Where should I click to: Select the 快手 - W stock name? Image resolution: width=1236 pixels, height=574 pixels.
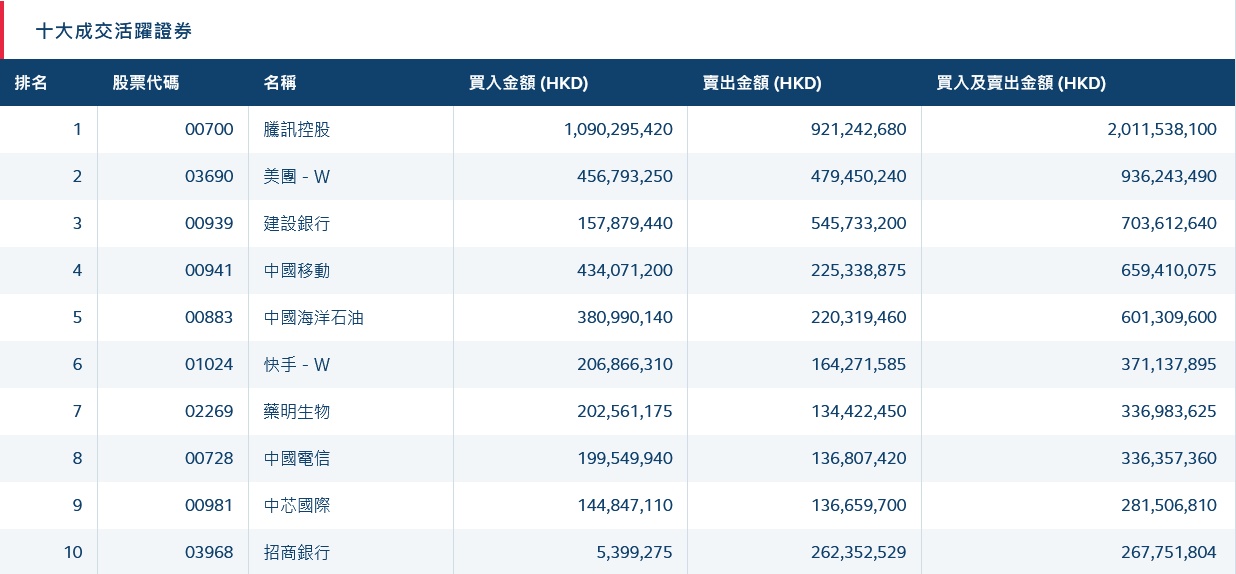297,364
